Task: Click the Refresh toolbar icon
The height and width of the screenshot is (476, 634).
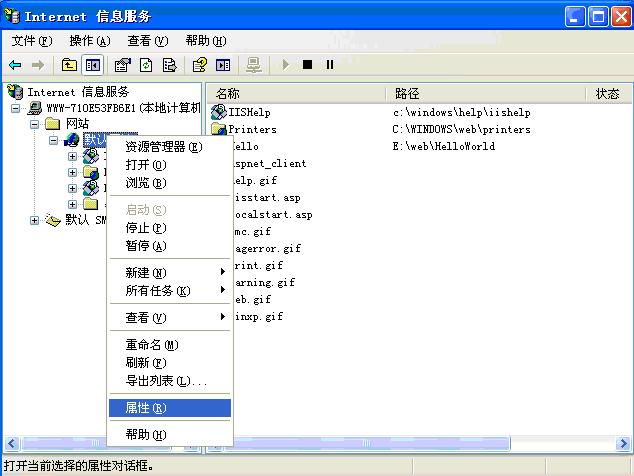Action: click(146, 65)
